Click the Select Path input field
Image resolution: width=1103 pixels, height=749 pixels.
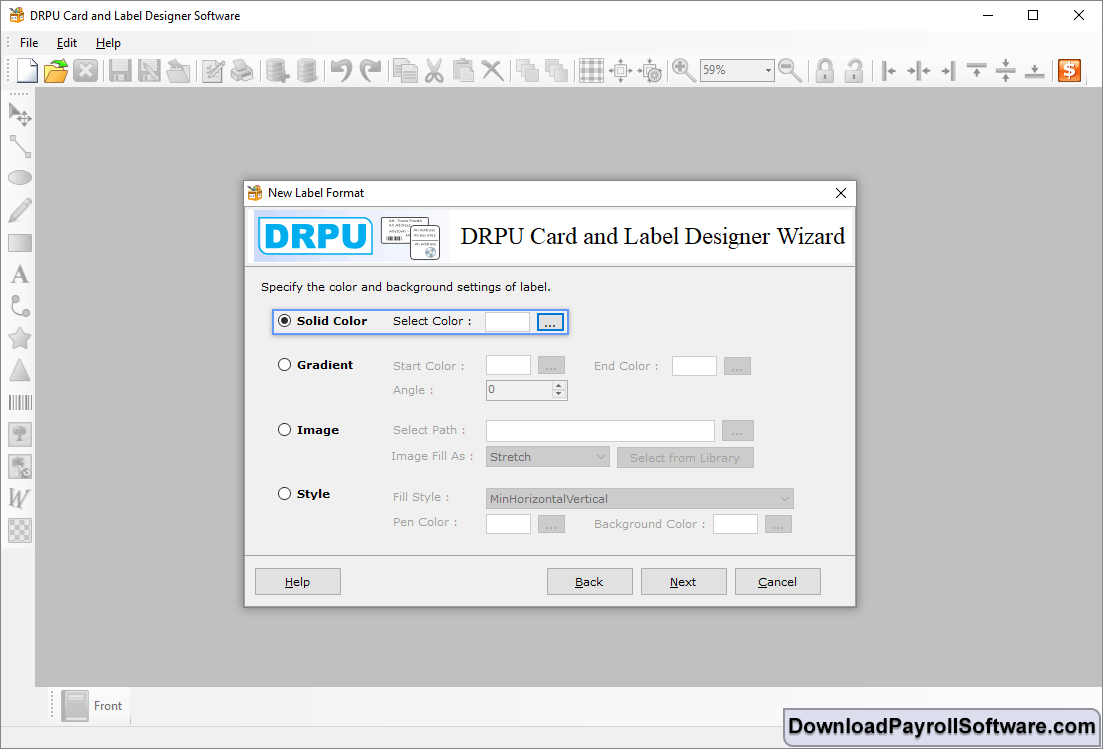click(x=600, y=430)
